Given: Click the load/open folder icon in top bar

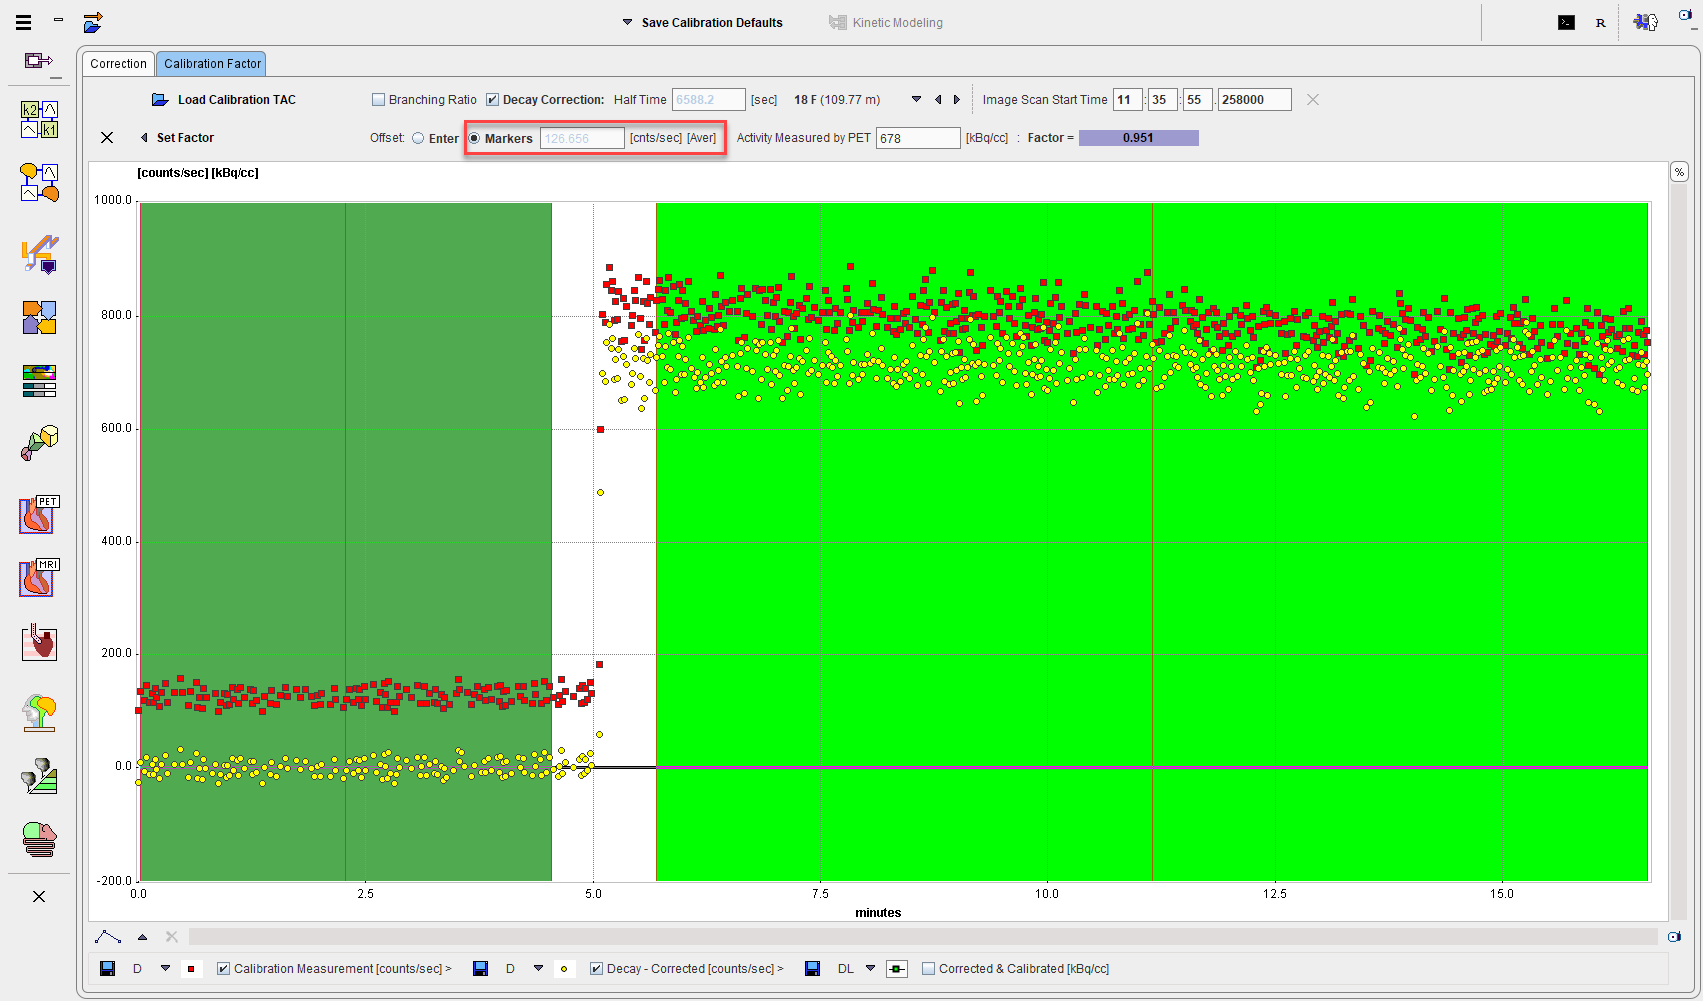Looking at the screenshot, I should (x=93, y=22).
